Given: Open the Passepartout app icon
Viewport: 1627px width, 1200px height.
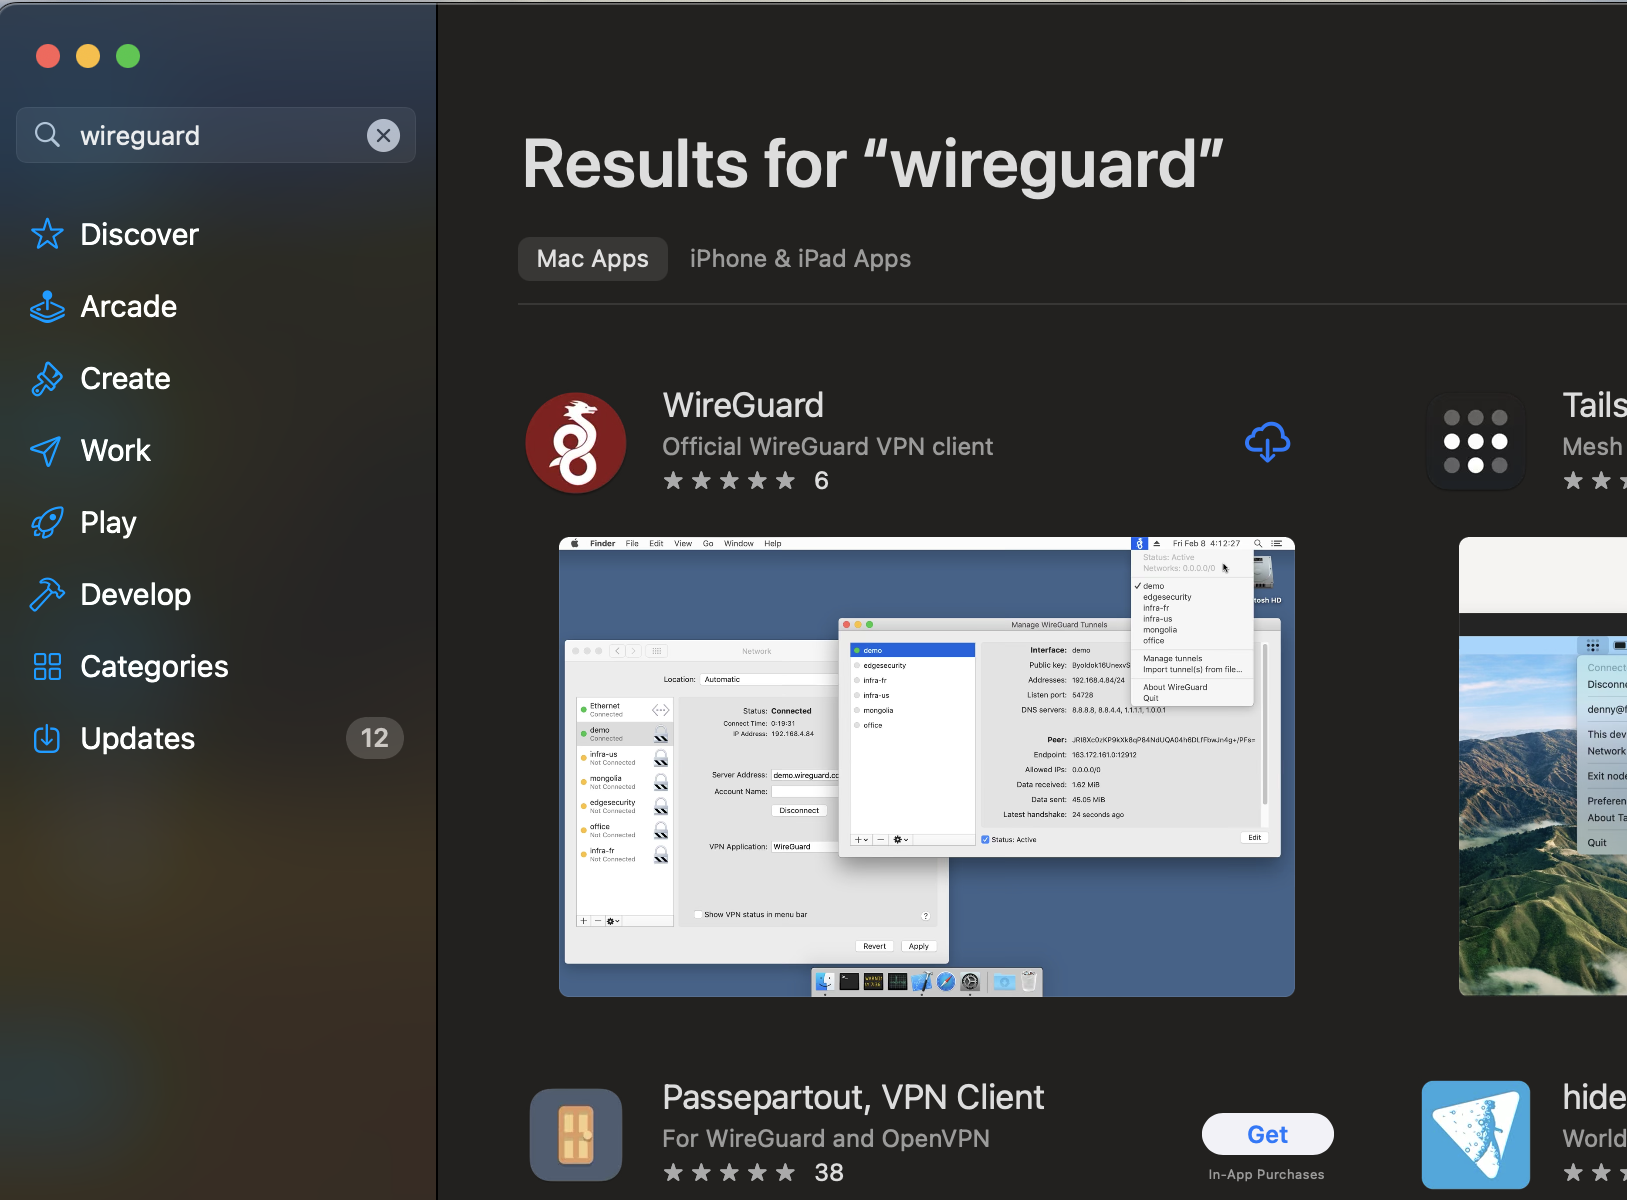Looking at the screenshot, I should tap(576, 1135).
